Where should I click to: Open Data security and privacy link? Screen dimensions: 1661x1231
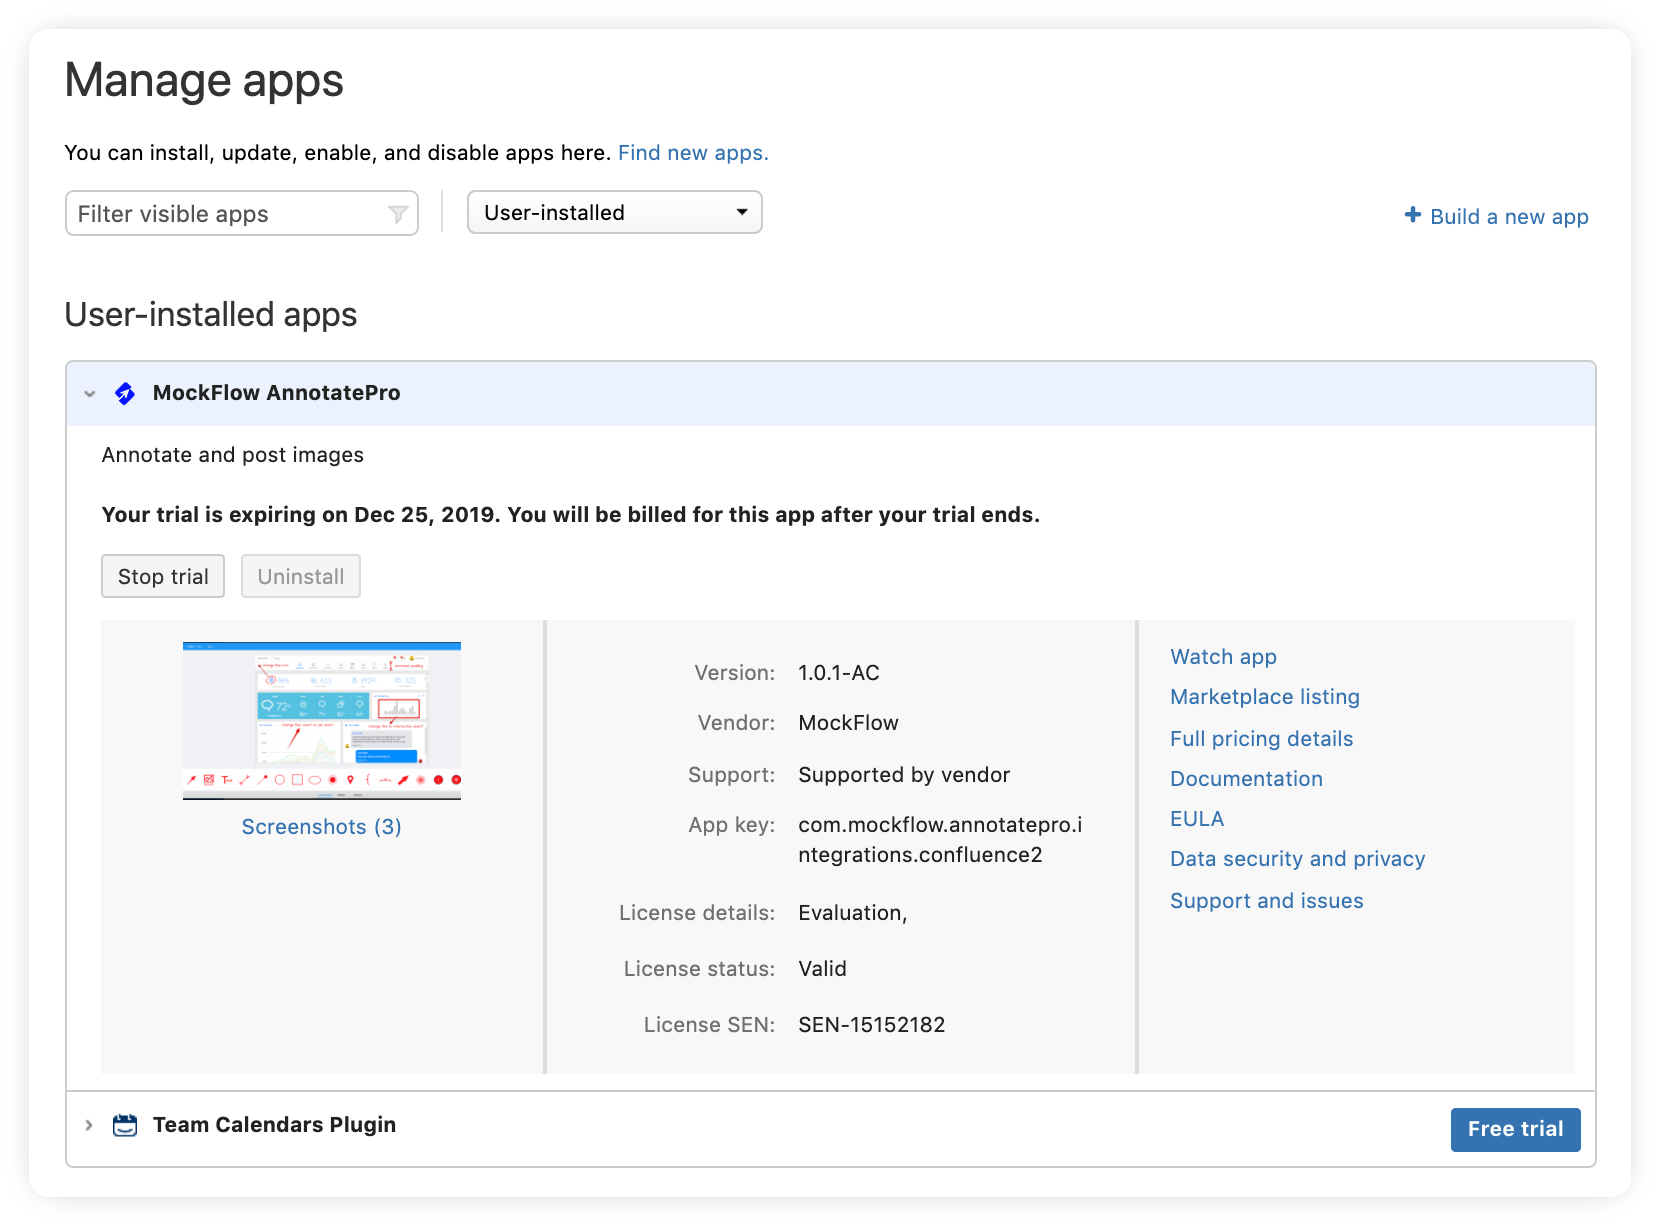1297,859
